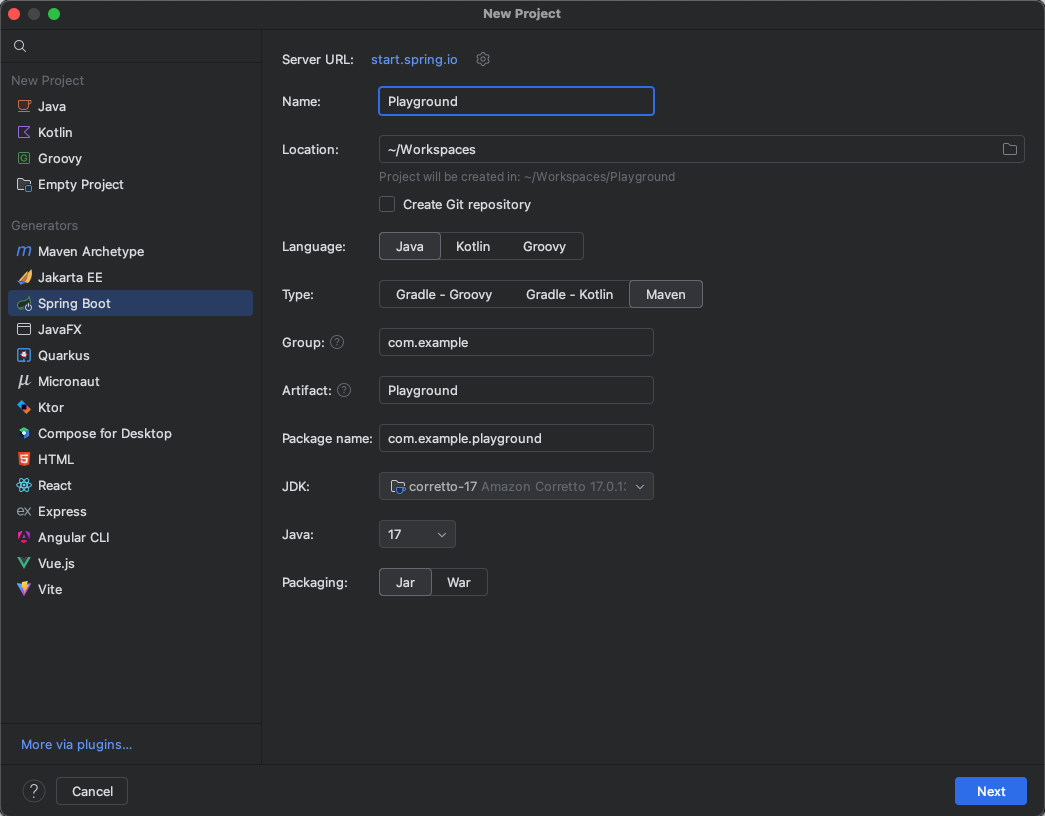This screenshot has width=1045, height=816.
Task: Click the Vue.js icon
Action: (x=24, y=563)
